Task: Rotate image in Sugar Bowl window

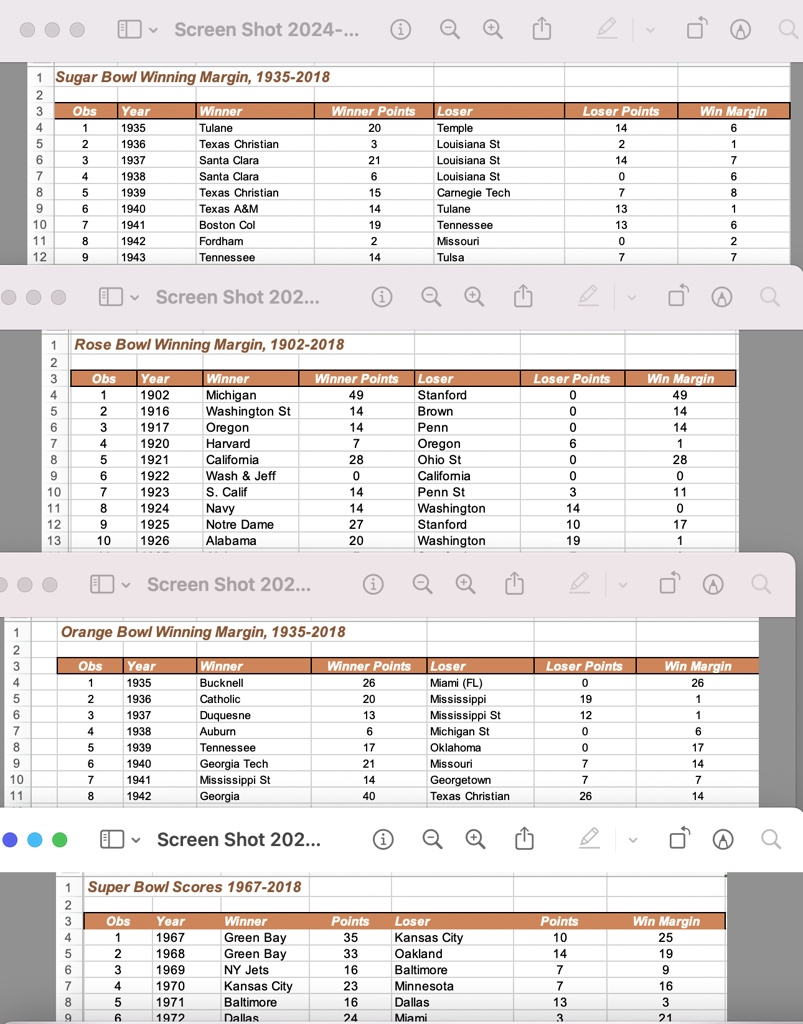Action: [697, 29]
